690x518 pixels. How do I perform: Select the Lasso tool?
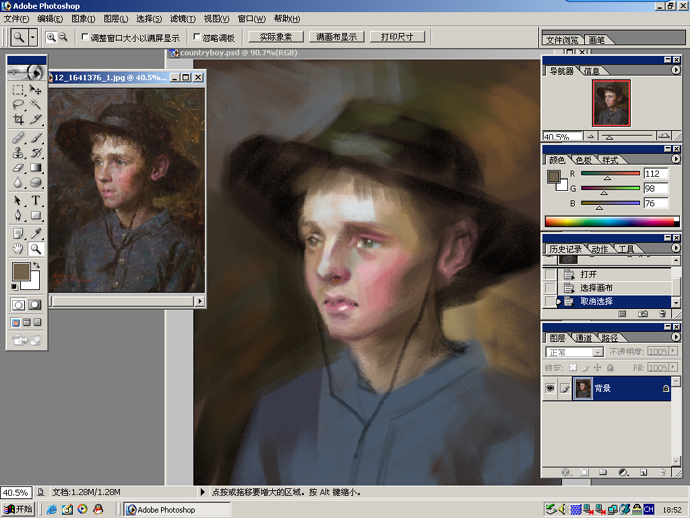[x=18, y=104]
